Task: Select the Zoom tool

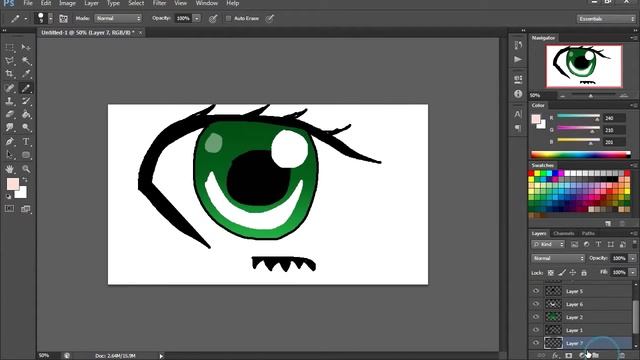Action: [26, 169]
